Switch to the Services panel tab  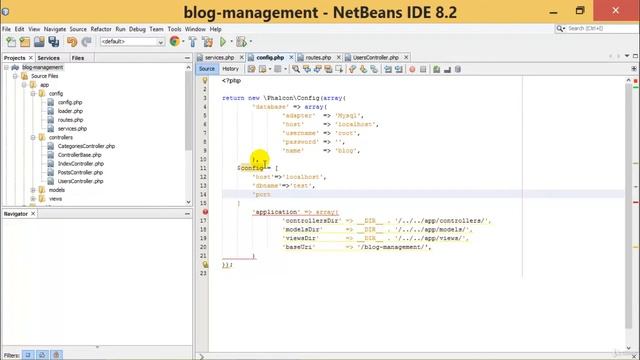(x=49, y=58)
